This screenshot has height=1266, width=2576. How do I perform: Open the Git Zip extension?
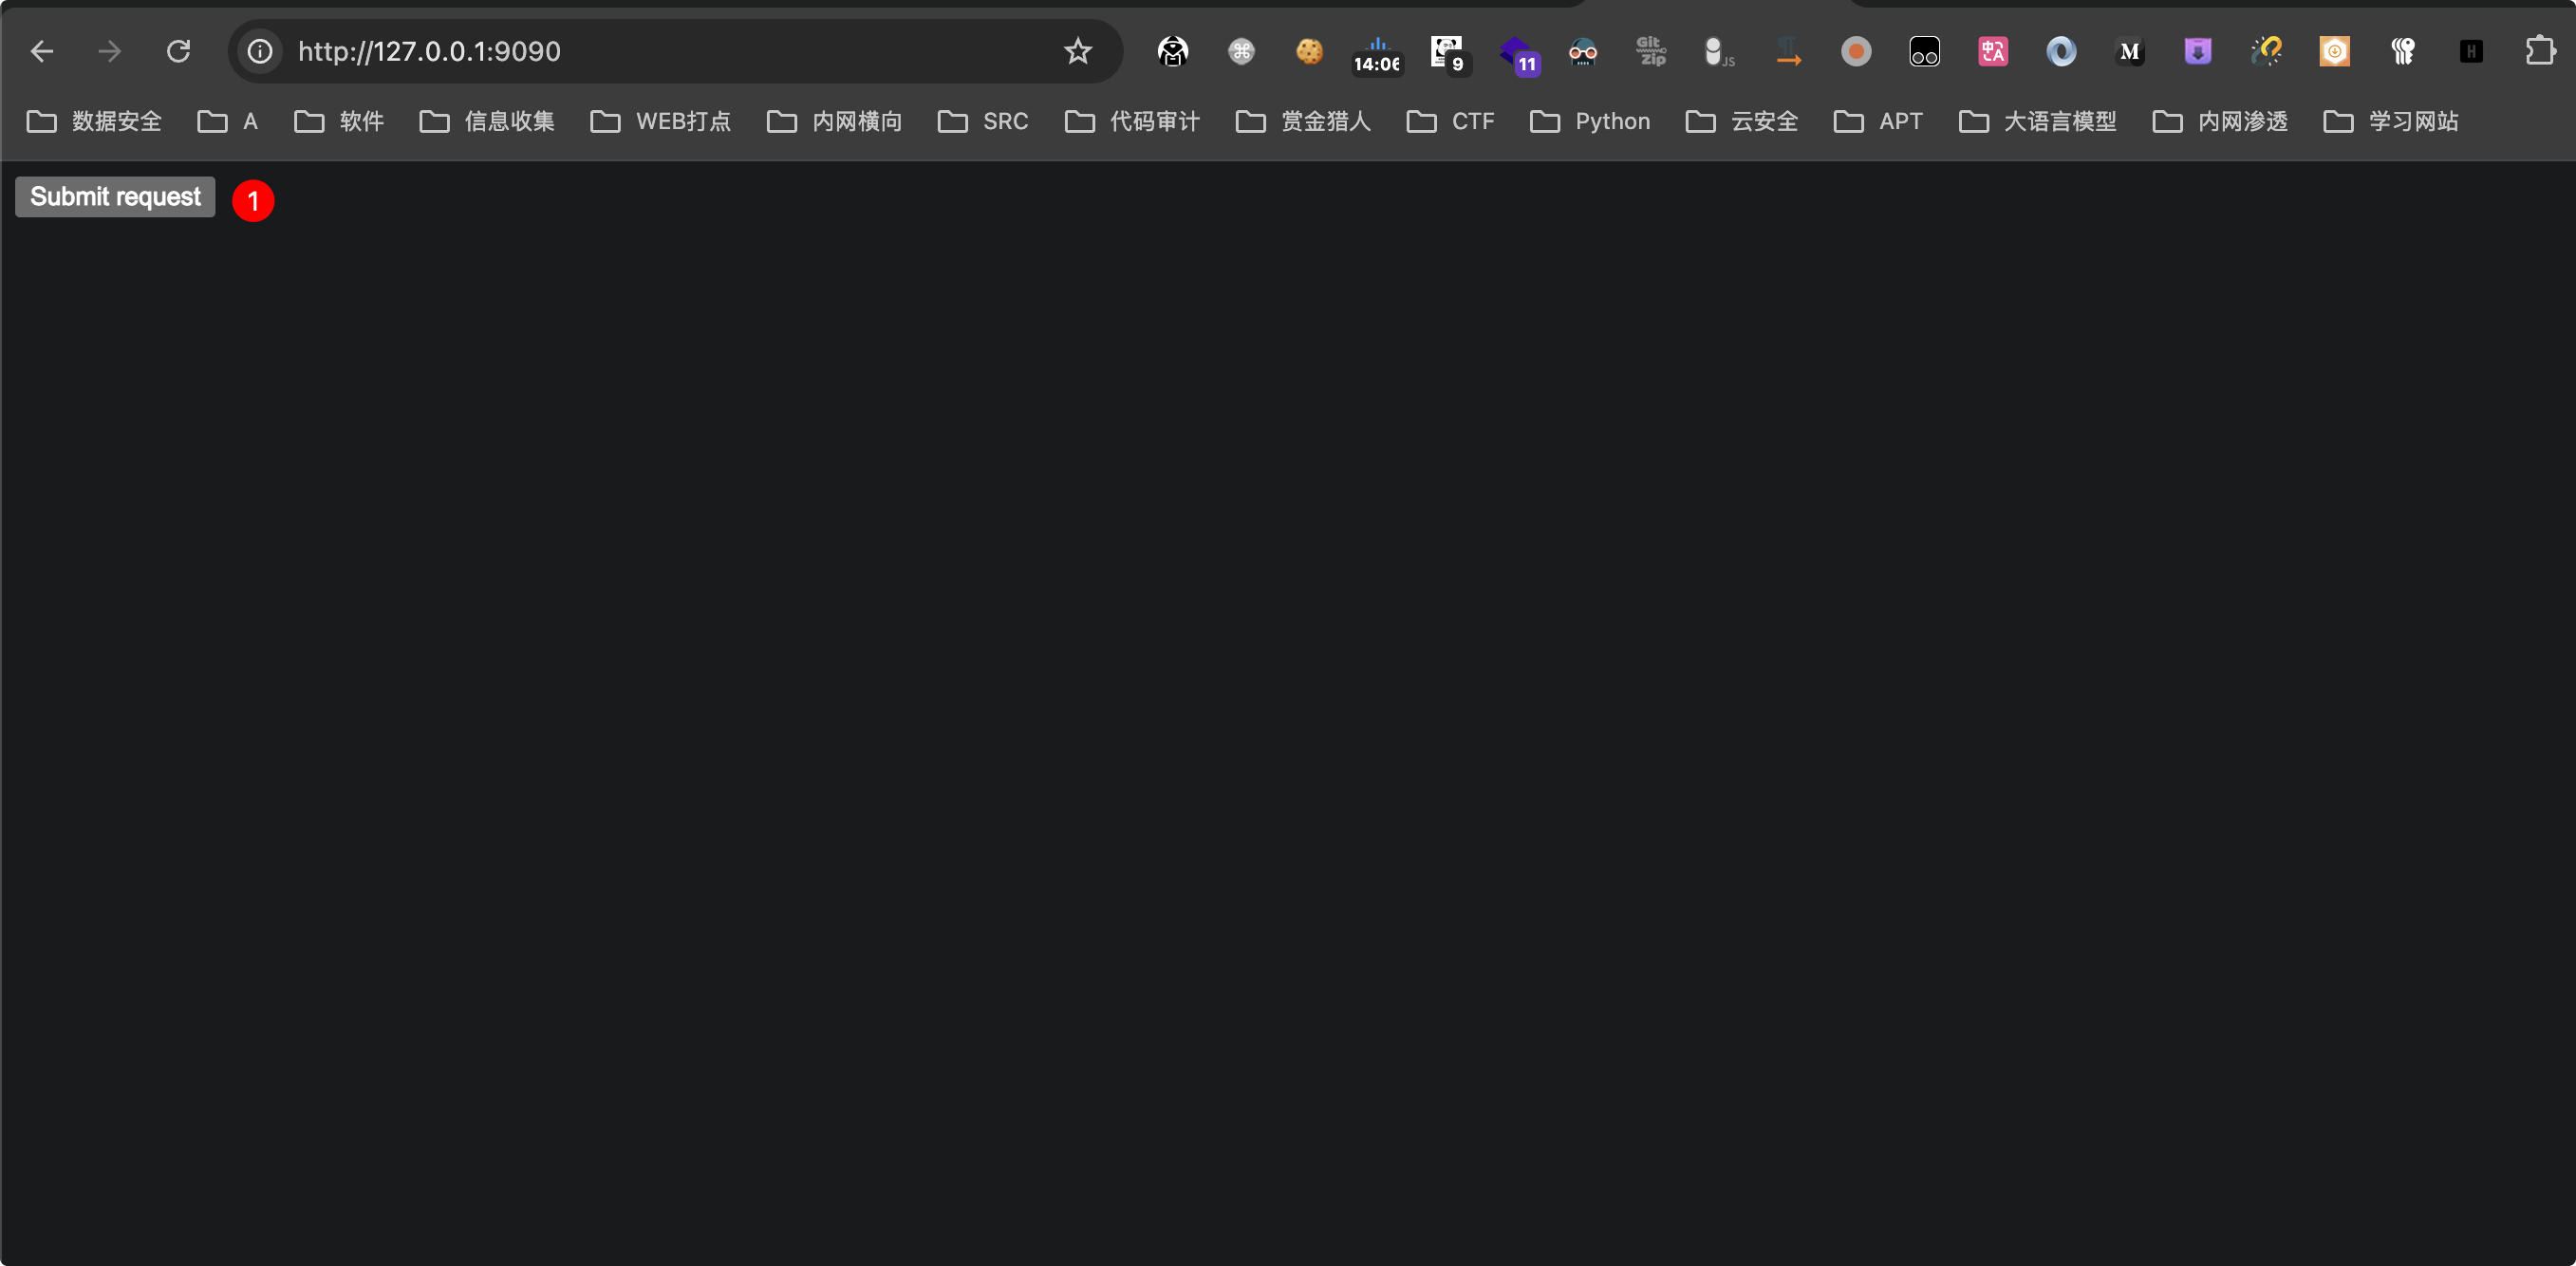1651,51
